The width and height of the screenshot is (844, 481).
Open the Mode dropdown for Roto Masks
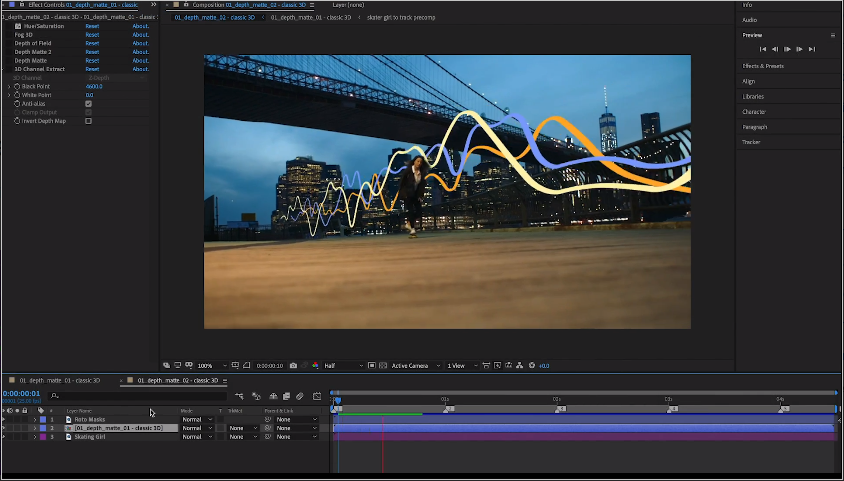pos(197,420)
